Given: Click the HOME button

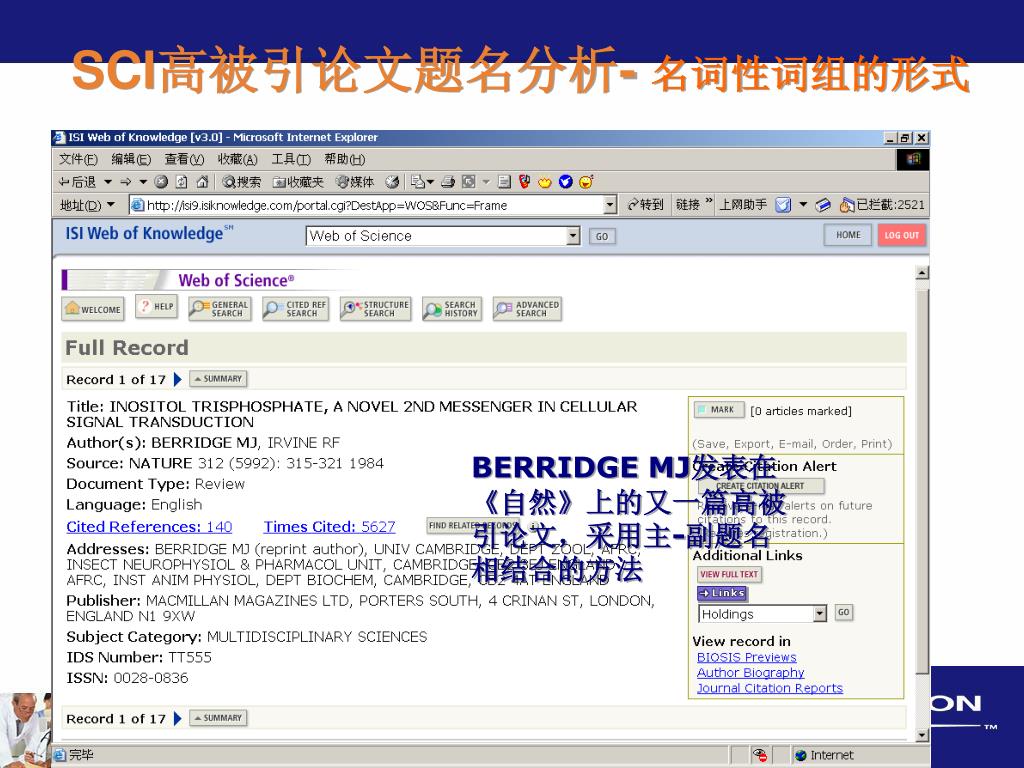Looking at the screenshot, I should pos(848,235).
